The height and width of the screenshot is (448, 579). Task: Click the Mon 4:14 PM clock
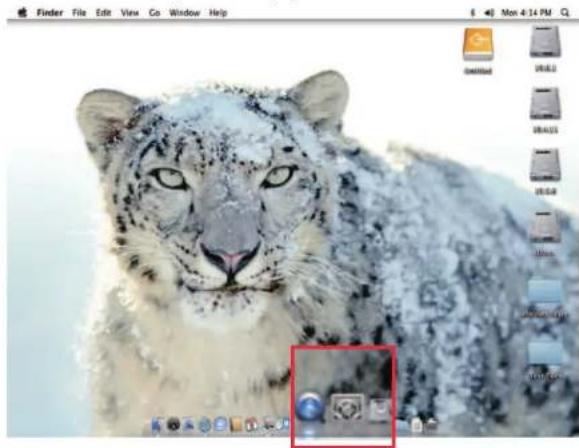coord(526,13)
